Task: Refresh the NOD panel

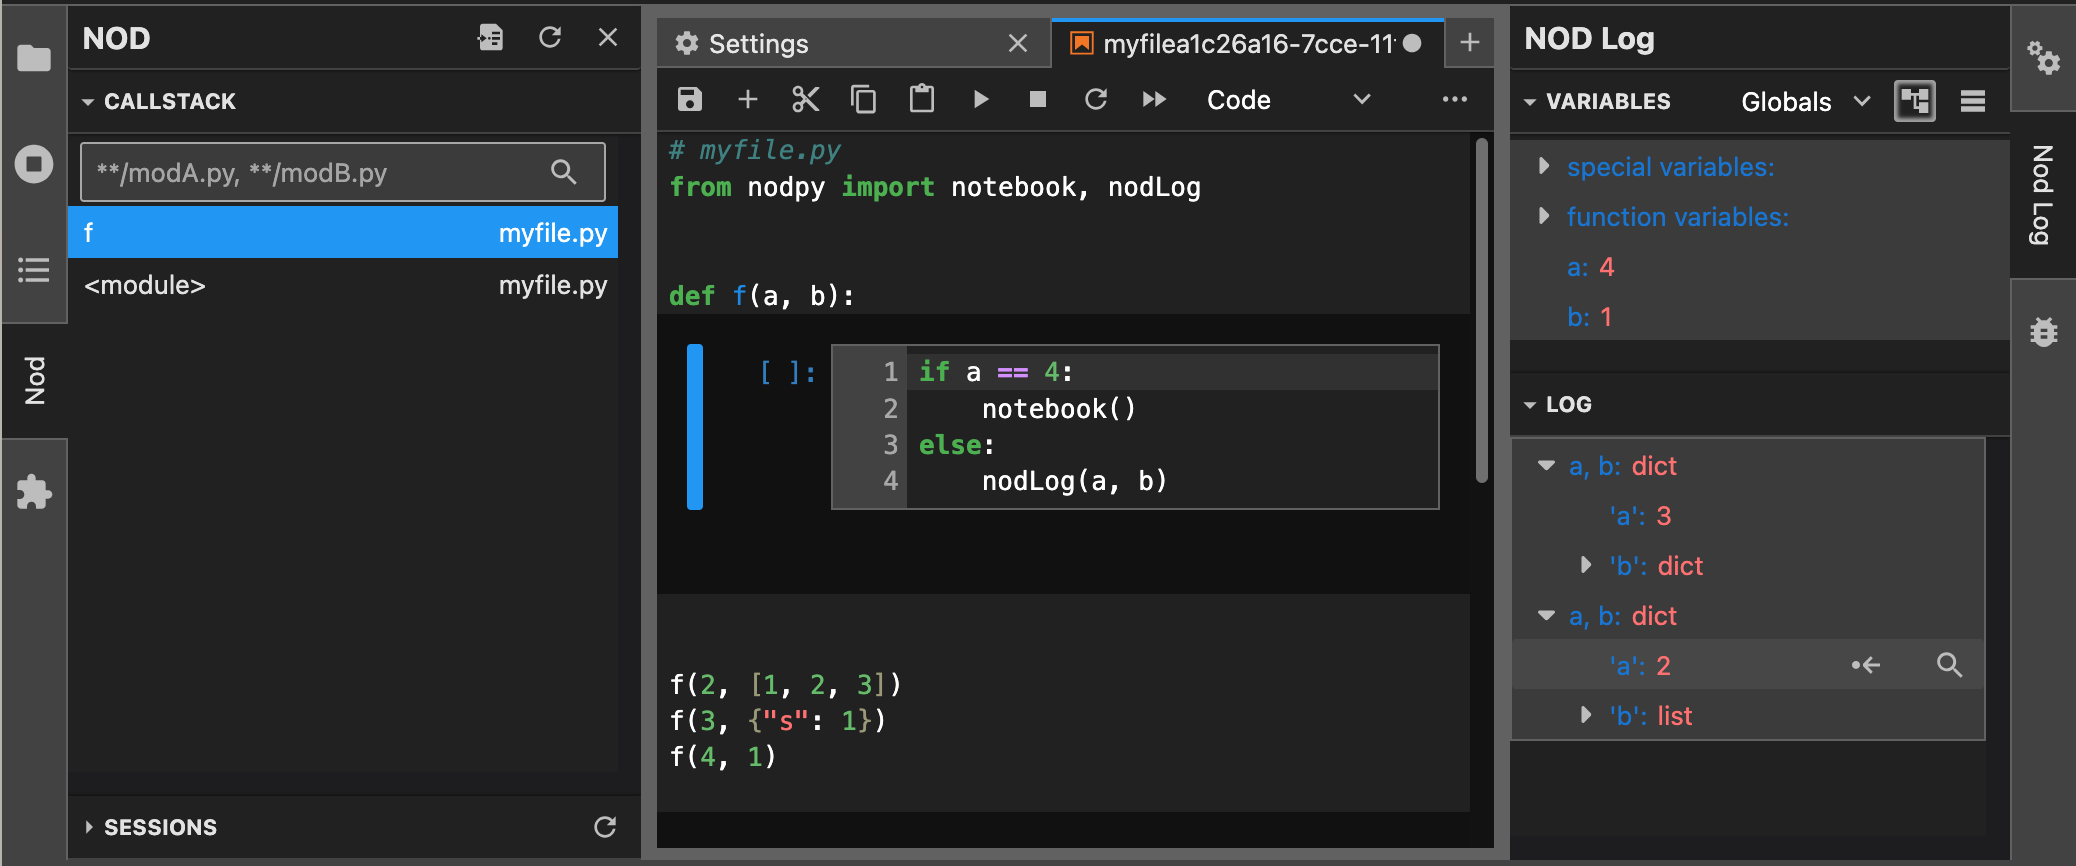Action: pyautogui.click(x=550, y=38)
